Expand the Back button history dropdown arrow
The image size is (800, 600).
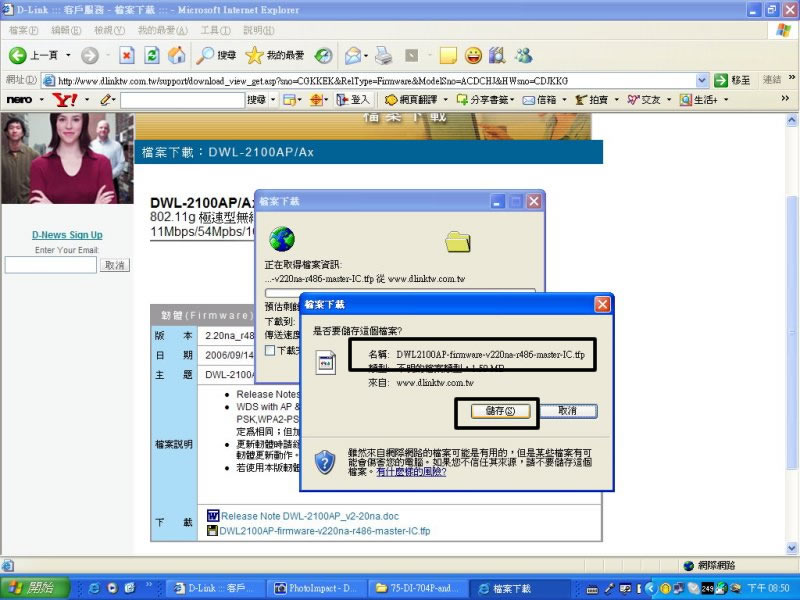[68, 55]
